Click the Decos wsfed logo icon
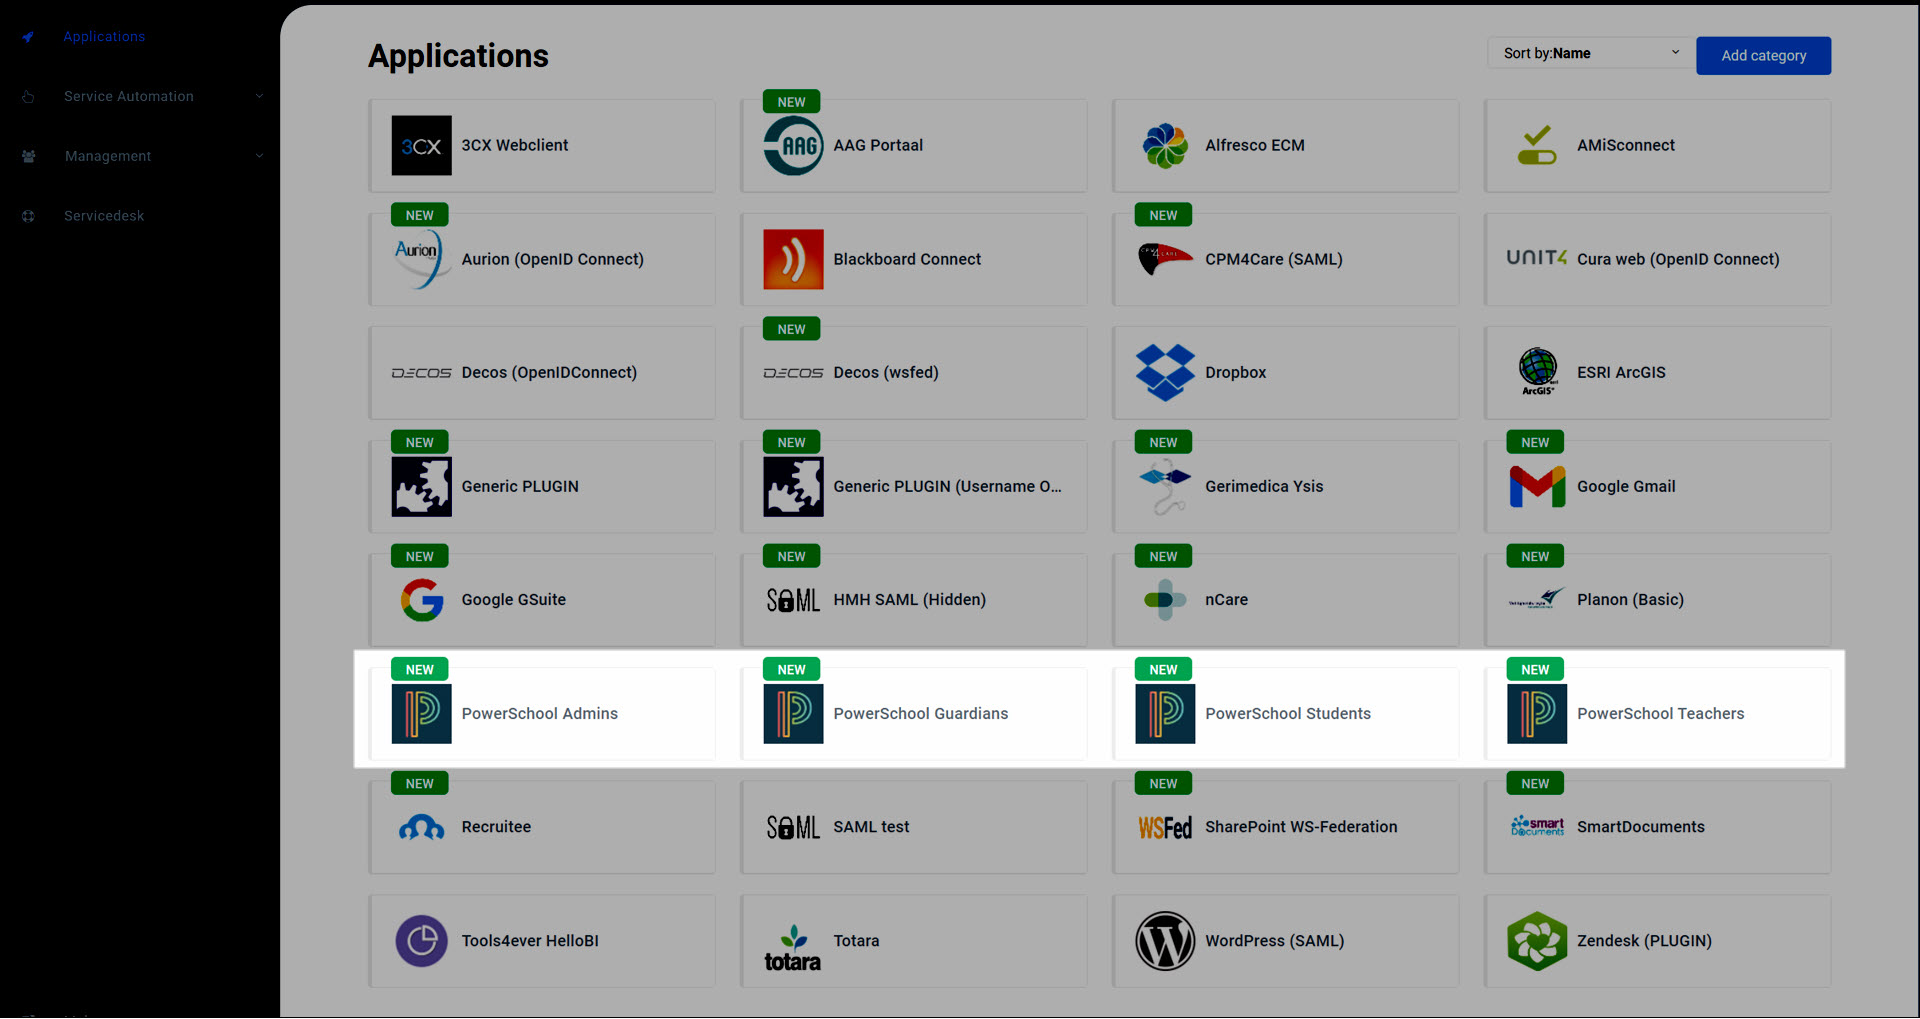 pyautogui.click(x=793, y=373)
